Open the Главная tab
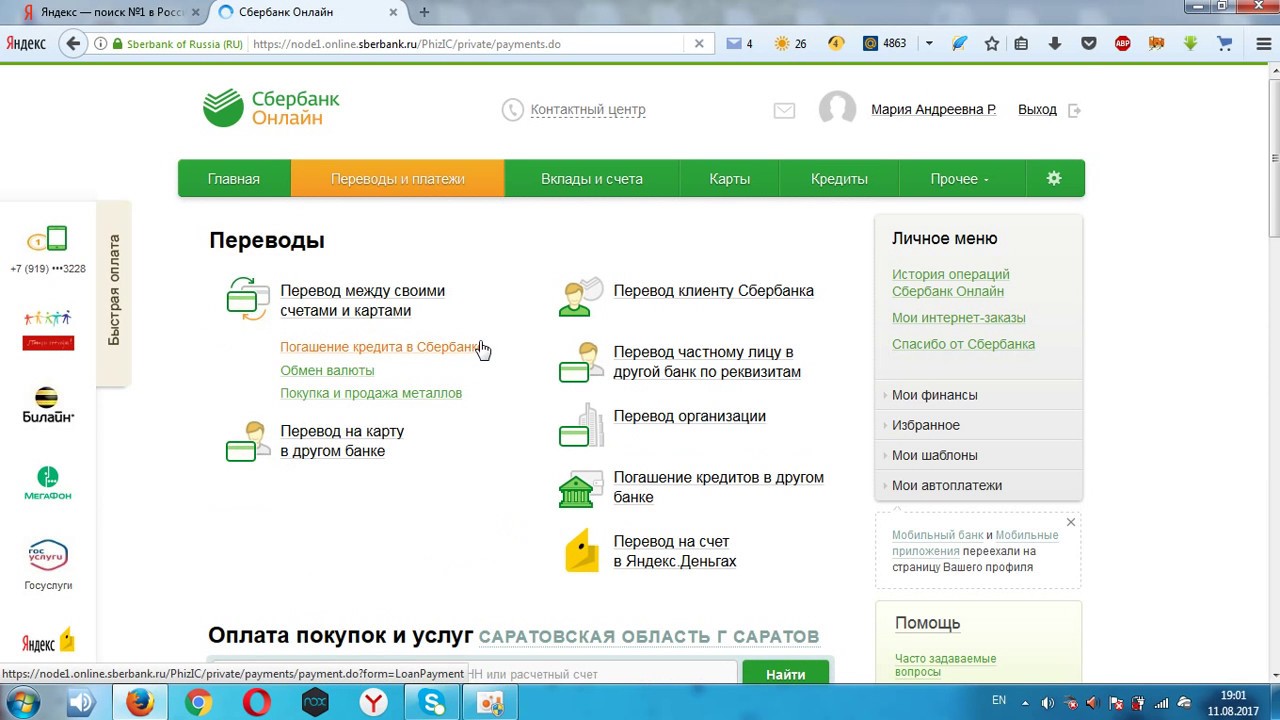The width and height of the screenshot is (1280, 720). tap(234, 179)
